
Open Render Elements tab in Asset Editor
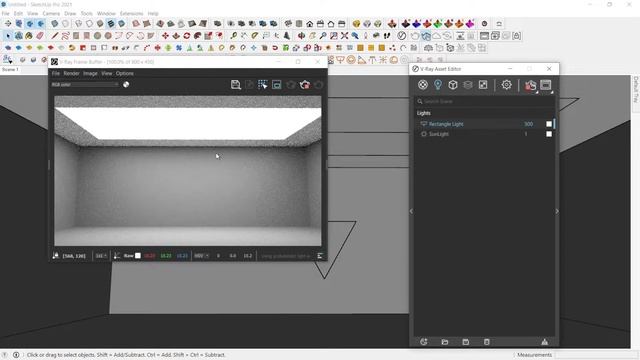point(468,84)
